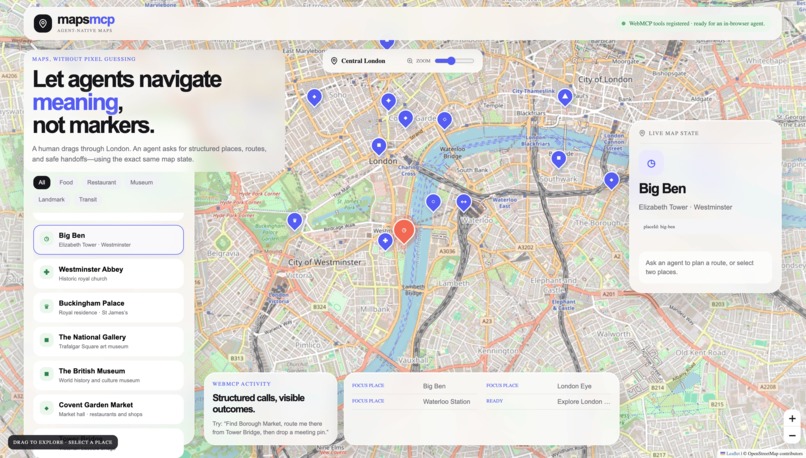Click the placeId big-ben text
Viewport: 806px width, 458px height.
[x=659, y=227]
